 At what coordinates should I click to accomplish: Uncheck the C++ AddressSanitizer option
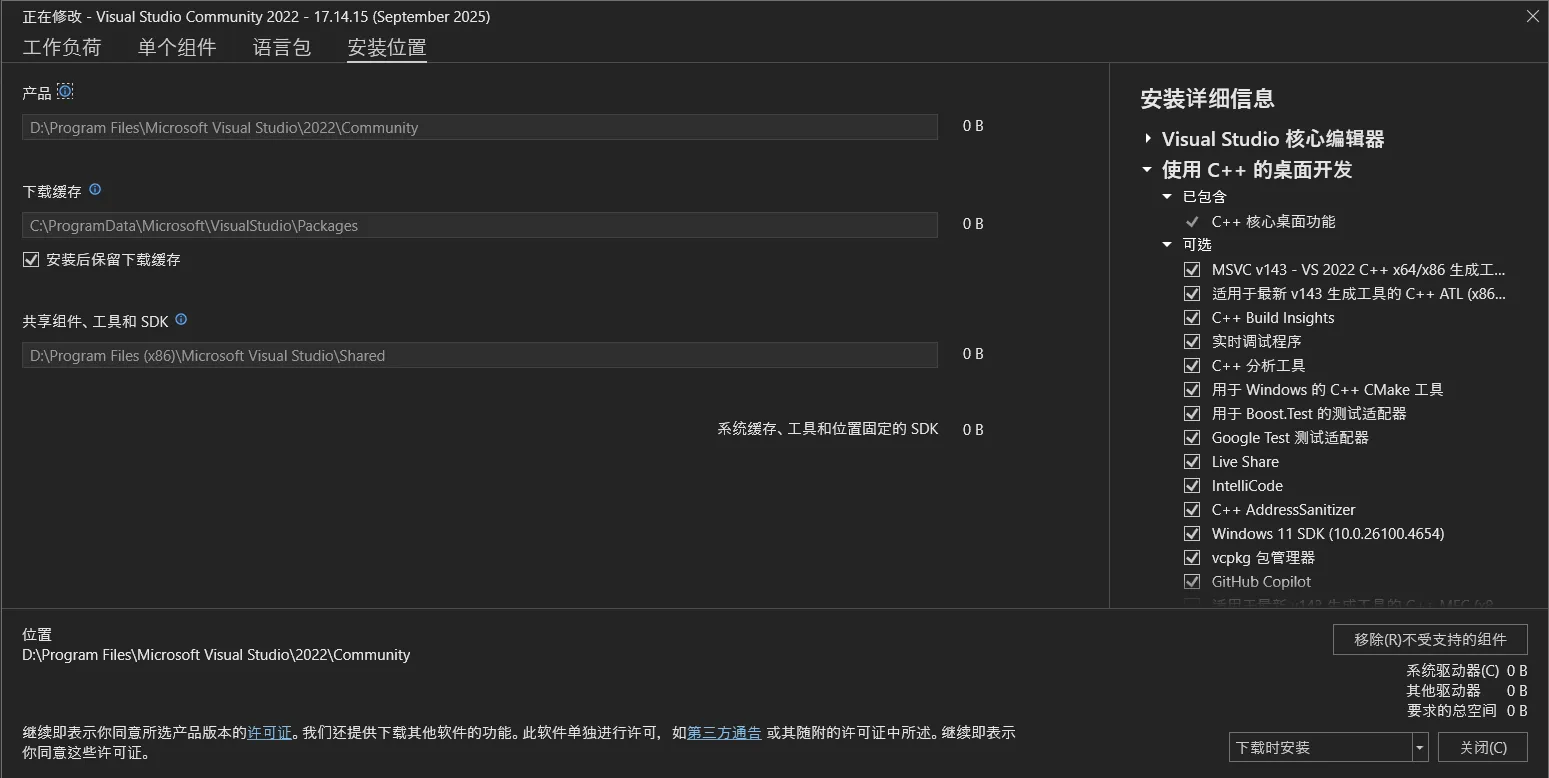1191,510
